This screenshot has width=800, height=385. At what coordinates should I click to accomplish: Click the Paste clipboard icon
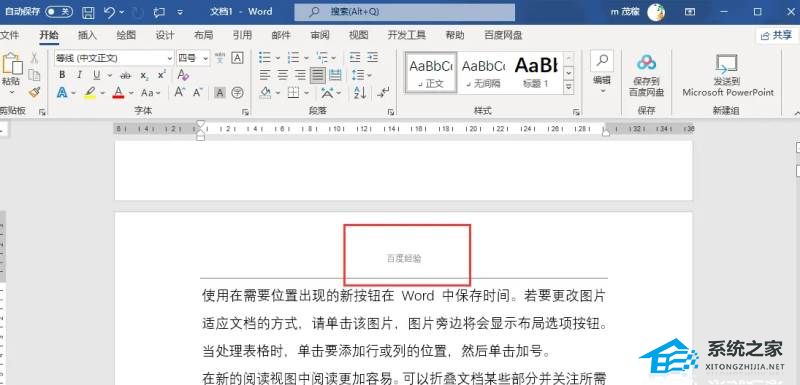coord(12,63)
